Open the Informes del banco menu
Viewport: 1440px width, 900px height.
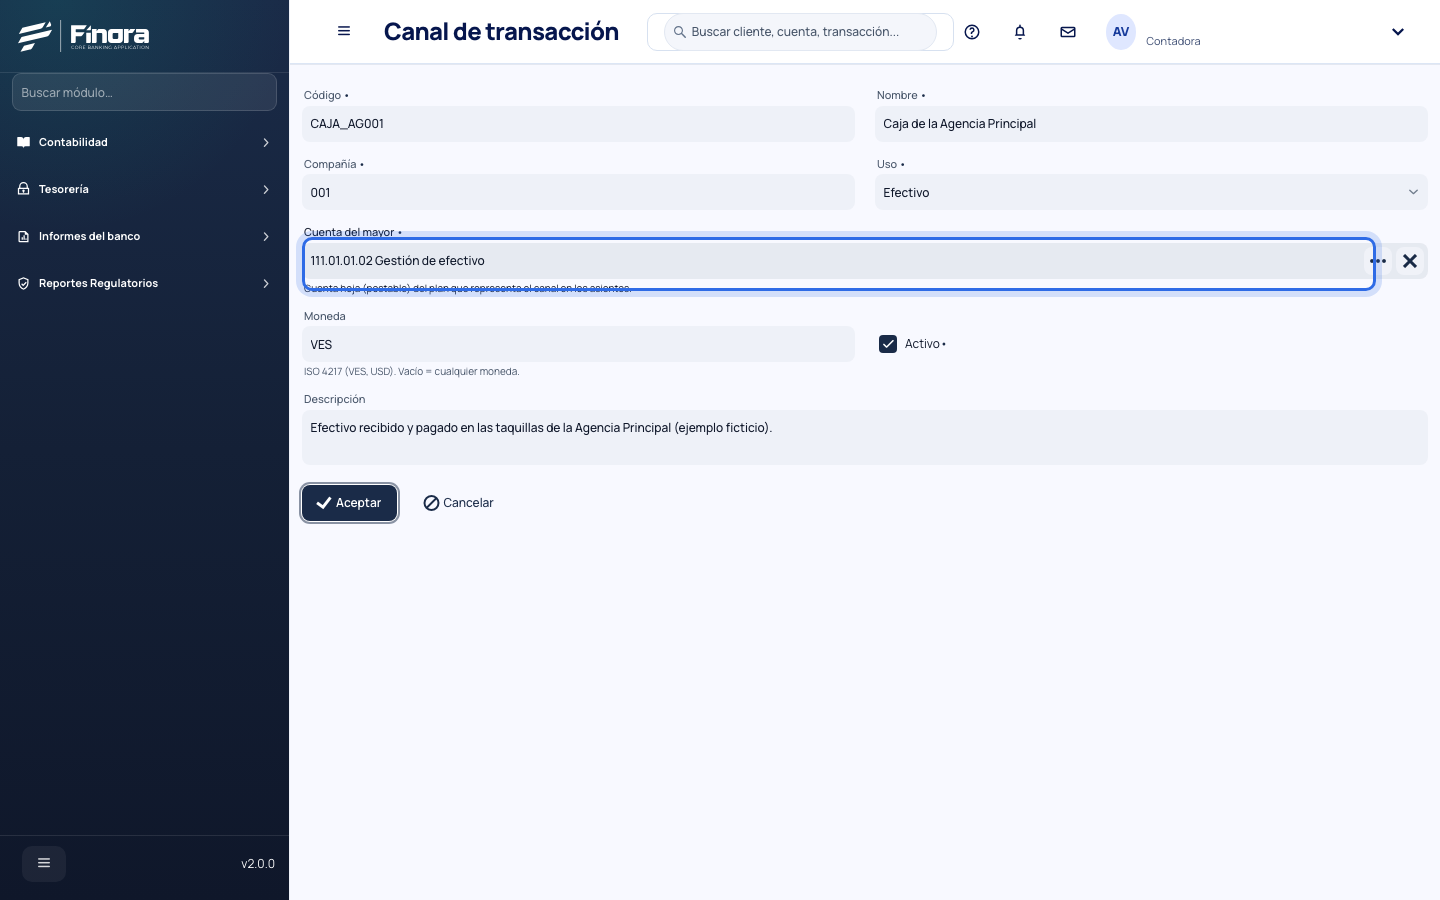[x=144, y=236]
